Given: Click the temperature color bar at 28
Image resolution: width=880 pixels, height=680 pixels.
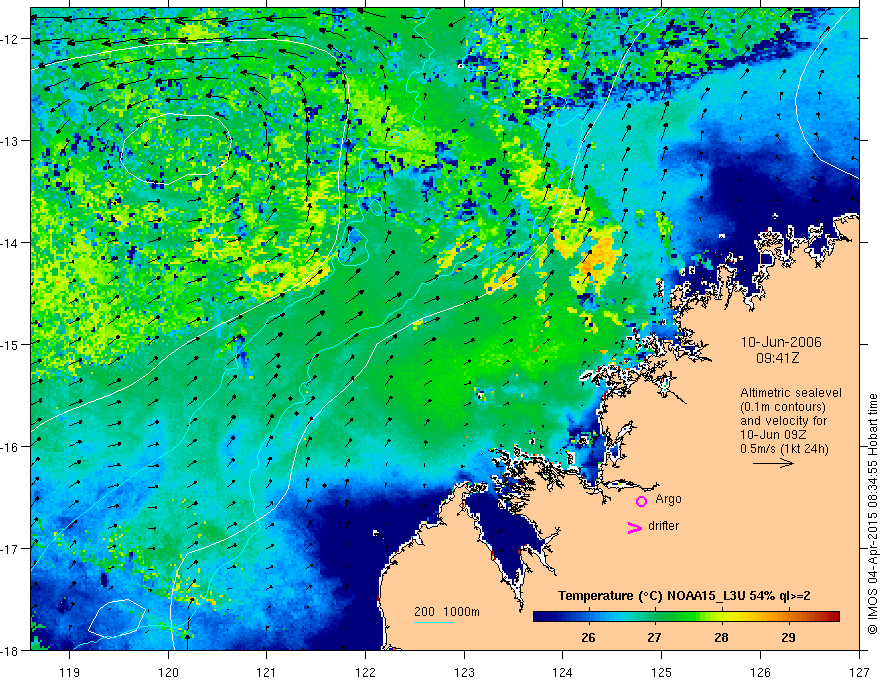Looking at the screenshot, I should pos(721,617).
